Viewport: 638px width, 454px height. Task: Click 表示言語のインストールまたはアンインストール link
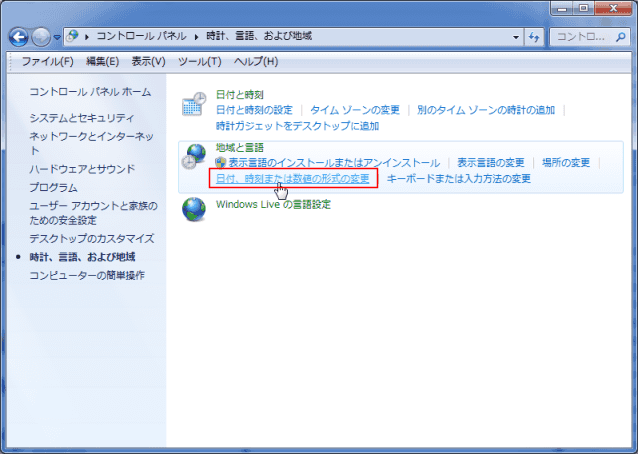(x=334, y=163)
